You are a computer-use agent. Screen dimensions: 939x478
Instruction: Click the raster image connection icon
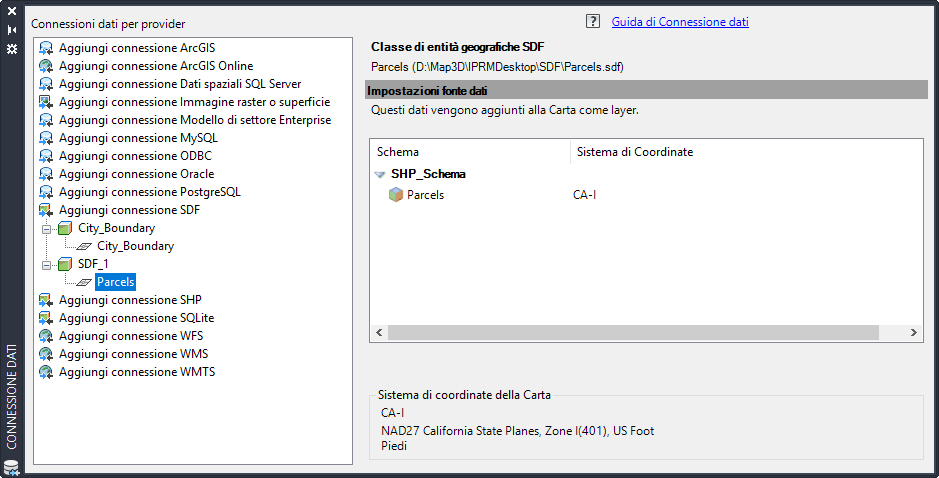click(46, 102)
